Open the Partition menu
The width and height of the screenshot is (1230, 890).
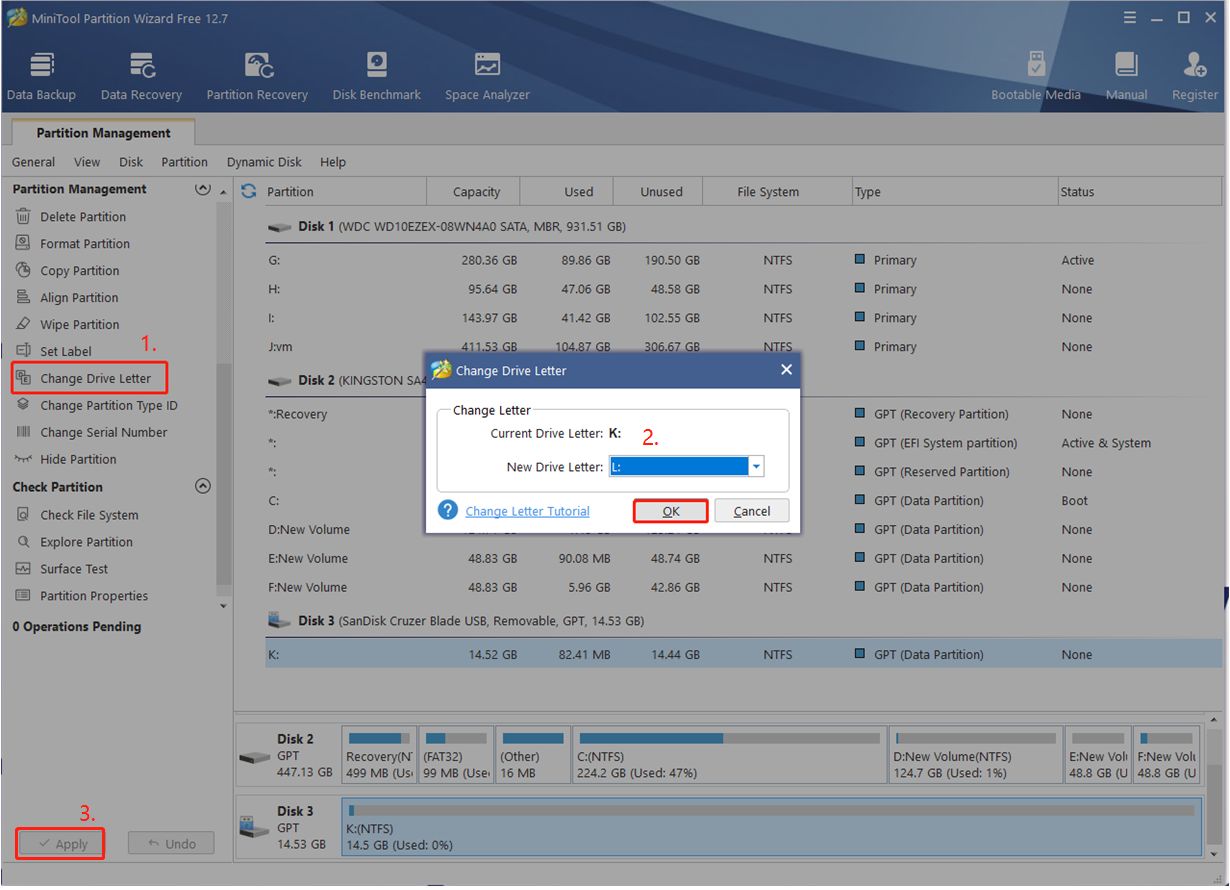(x=184, y=162)
